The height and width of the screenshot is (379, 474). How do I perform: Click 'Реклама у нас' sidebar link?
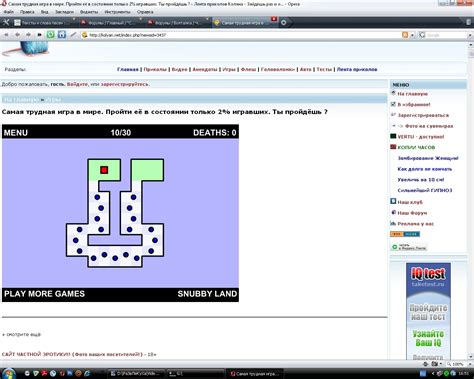pyautogui.click(x=416, y=224)
